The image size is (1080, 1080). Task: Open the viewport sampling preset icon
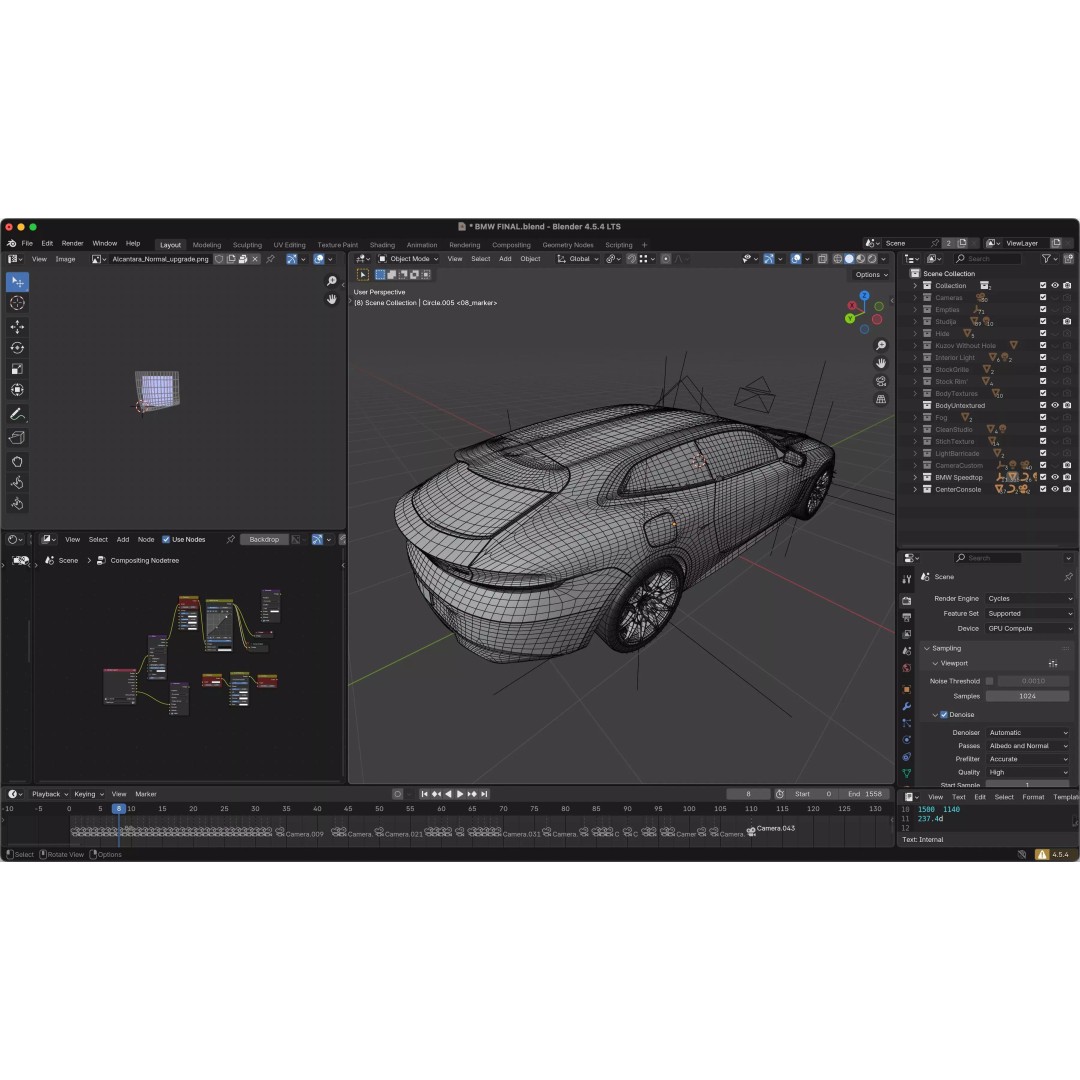[x=1052, y=663]
